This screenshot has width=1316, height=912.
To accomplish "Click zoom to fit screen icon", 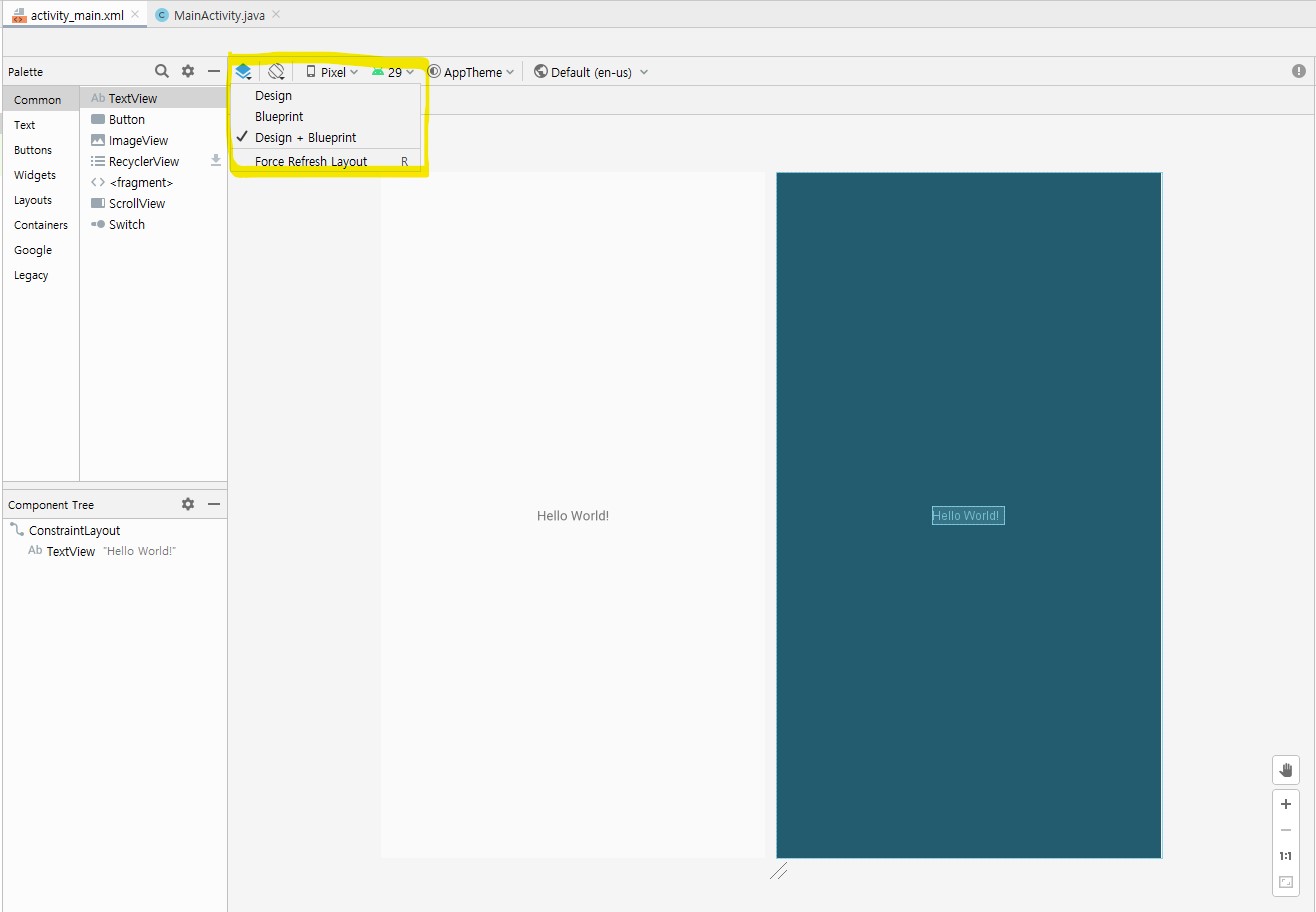I will pyautogui.click(x=1286, y=882).
